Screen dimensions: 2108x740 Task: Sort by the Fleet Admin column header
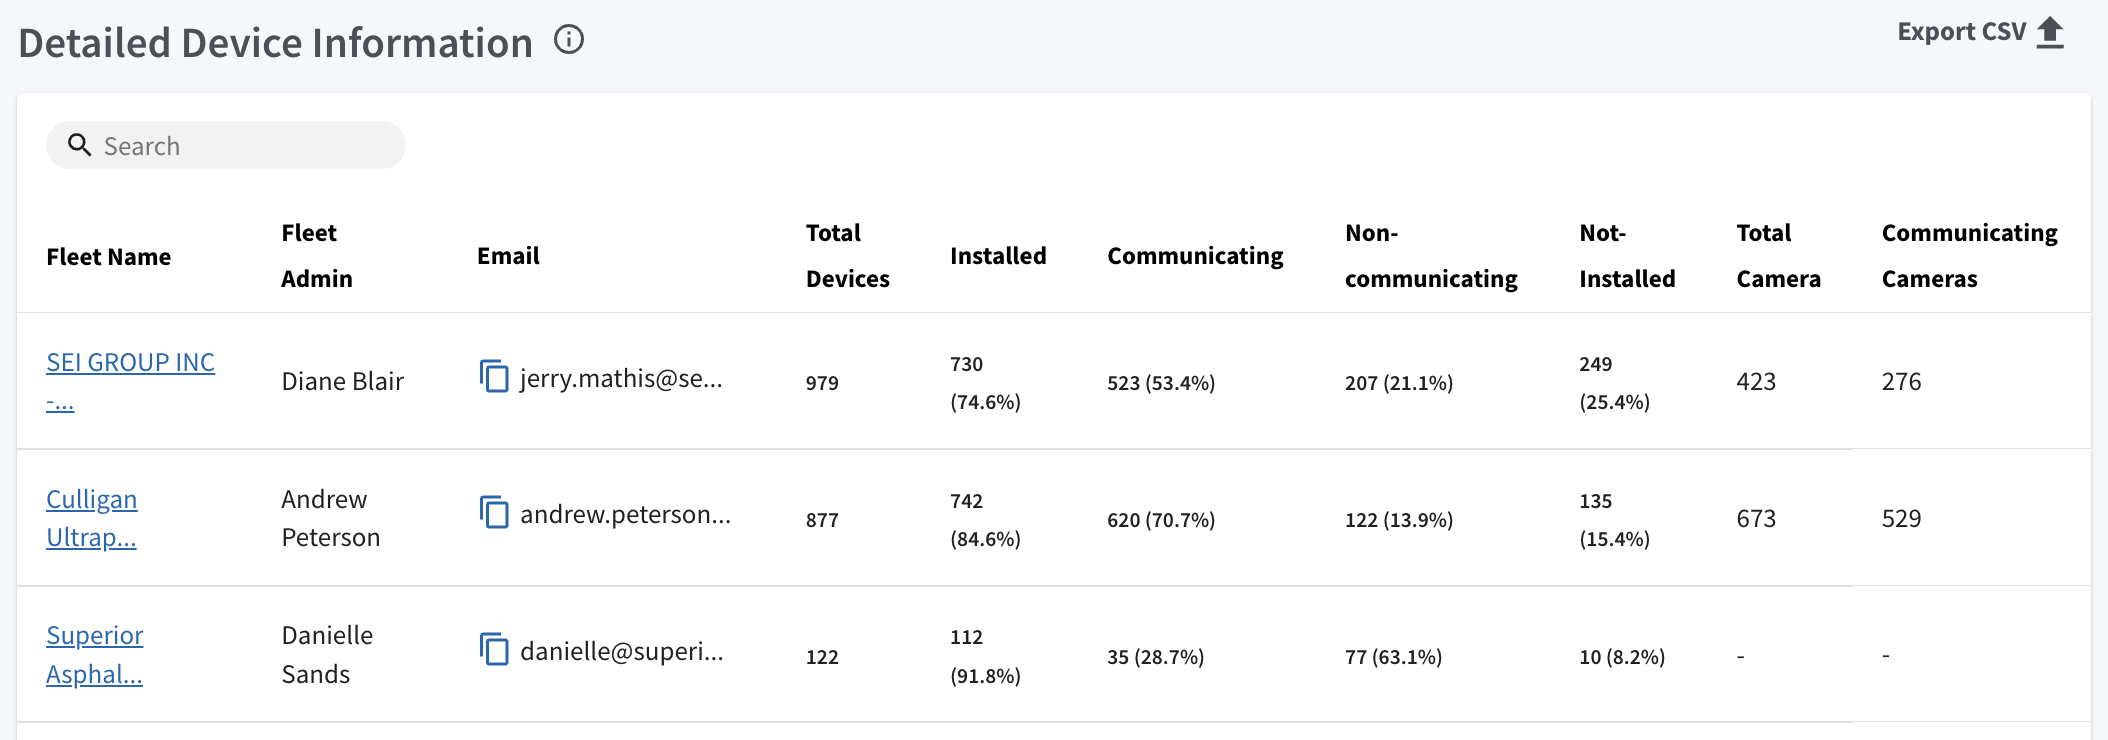(x=317, y=256)
